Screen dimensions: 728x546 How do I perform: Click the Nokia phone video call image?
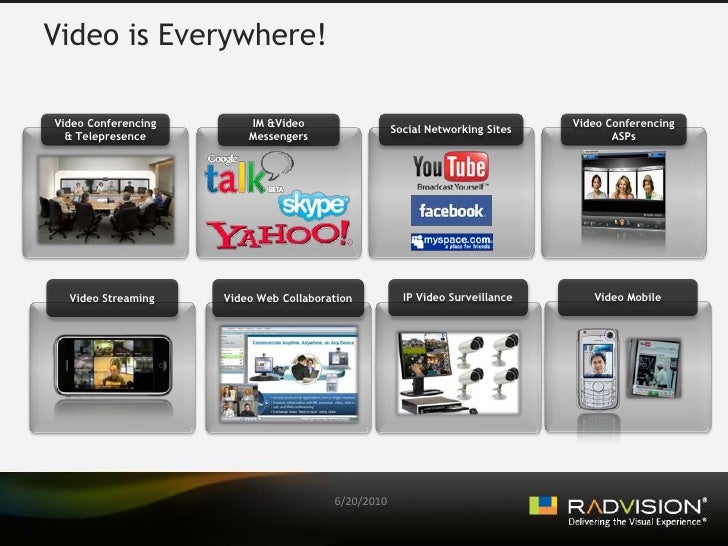pyautogui.click(x=598, y=370)
